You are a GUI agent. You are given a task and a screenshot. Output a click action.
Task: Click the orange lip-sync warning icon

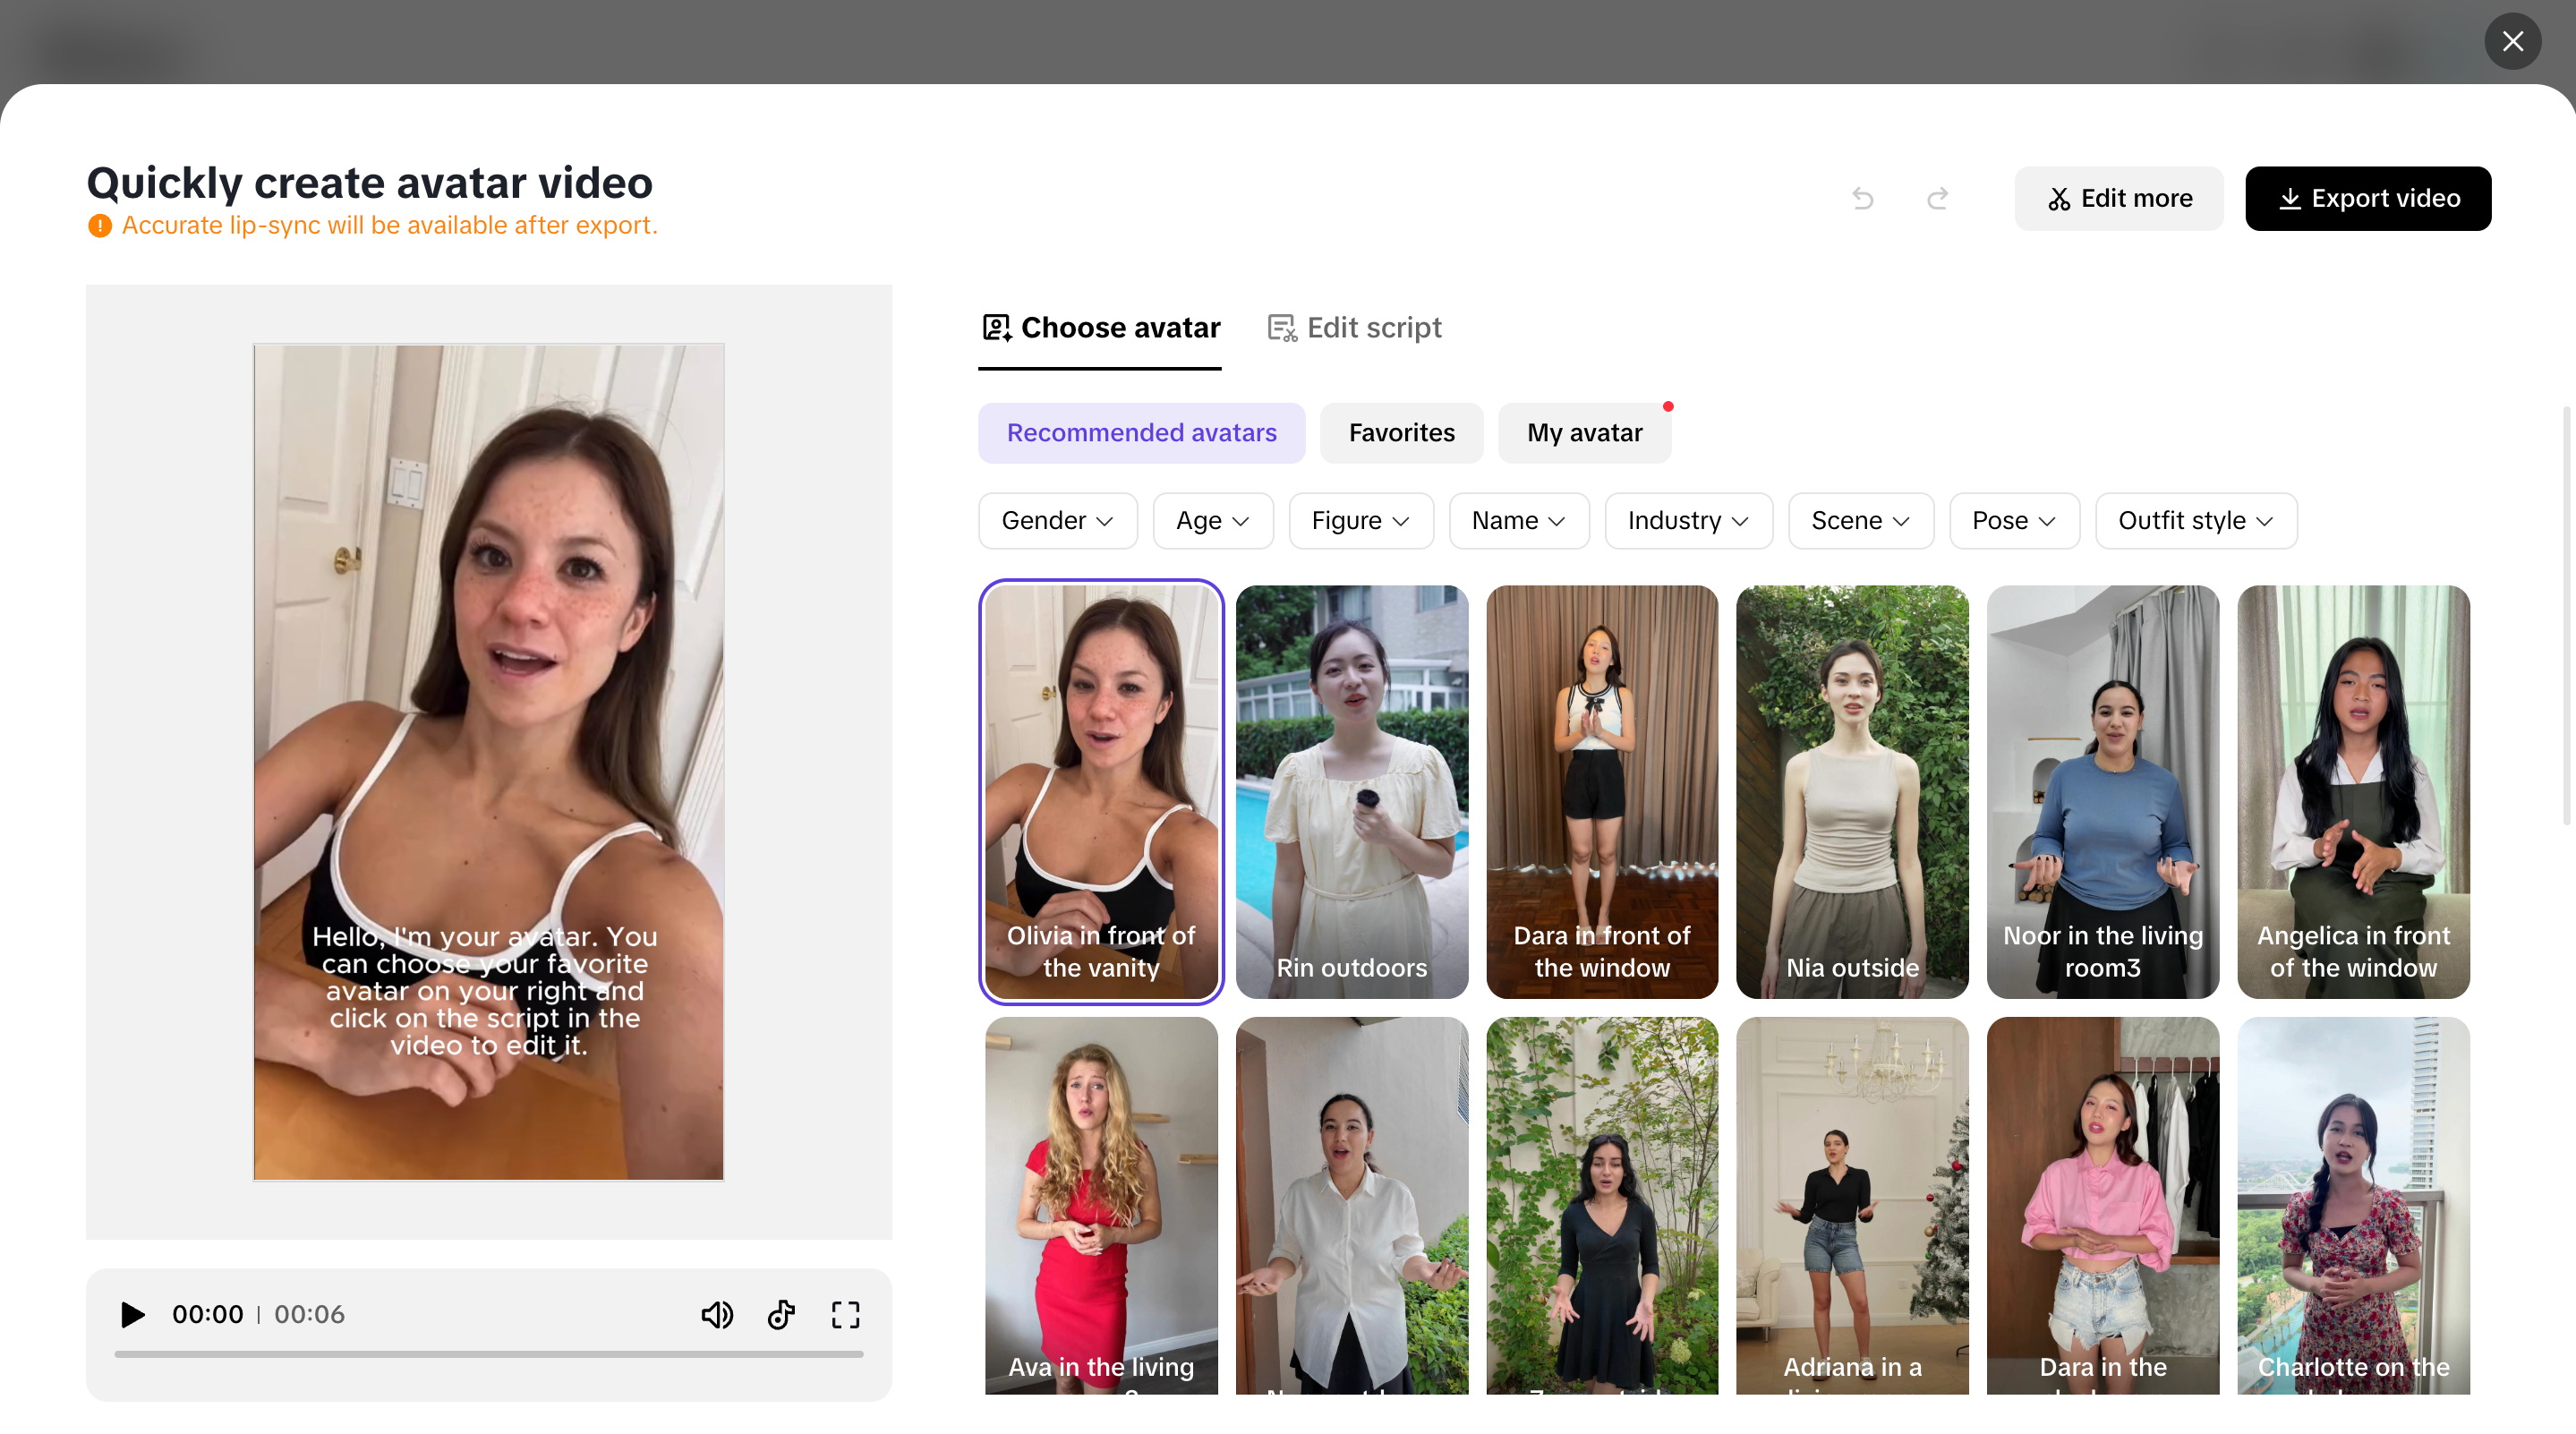point(100,226)
